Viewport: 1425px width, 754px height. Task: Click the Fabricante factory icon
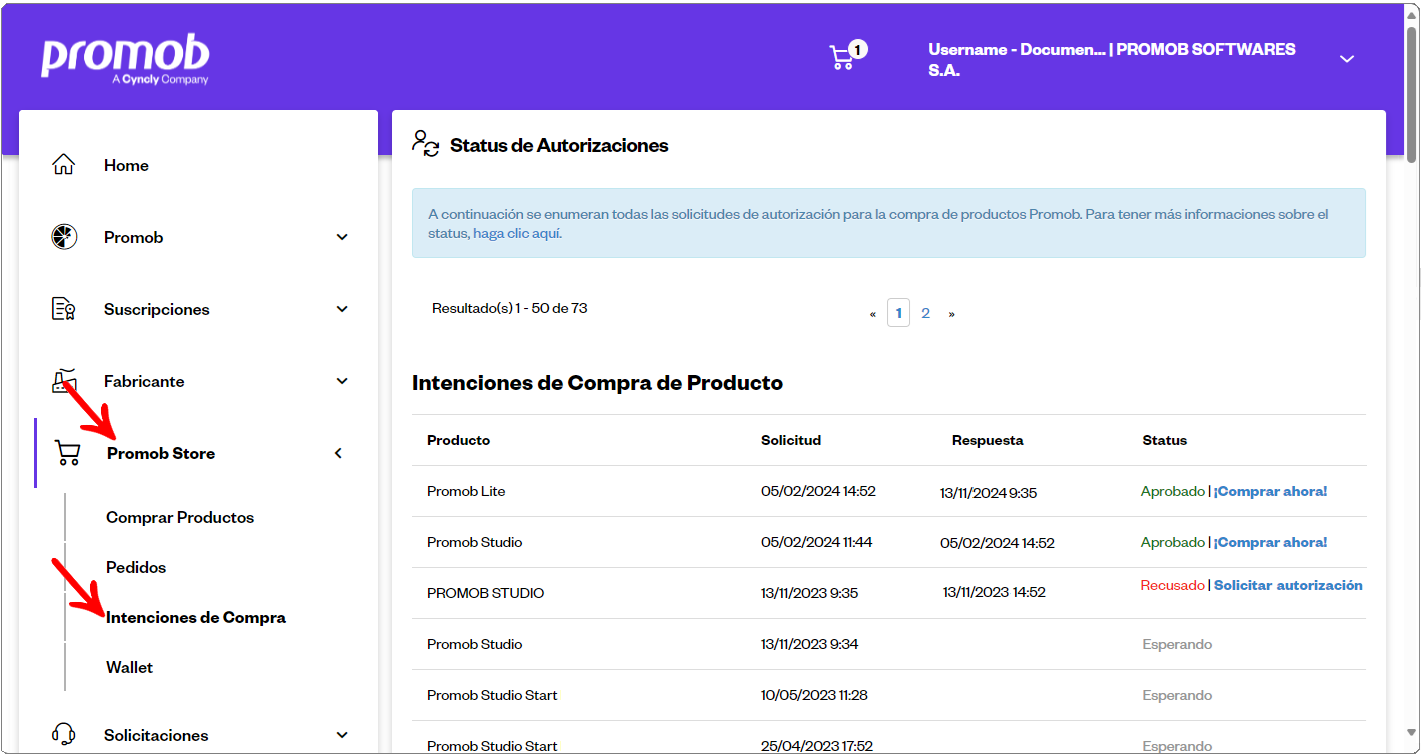click(x=64, y=381)
